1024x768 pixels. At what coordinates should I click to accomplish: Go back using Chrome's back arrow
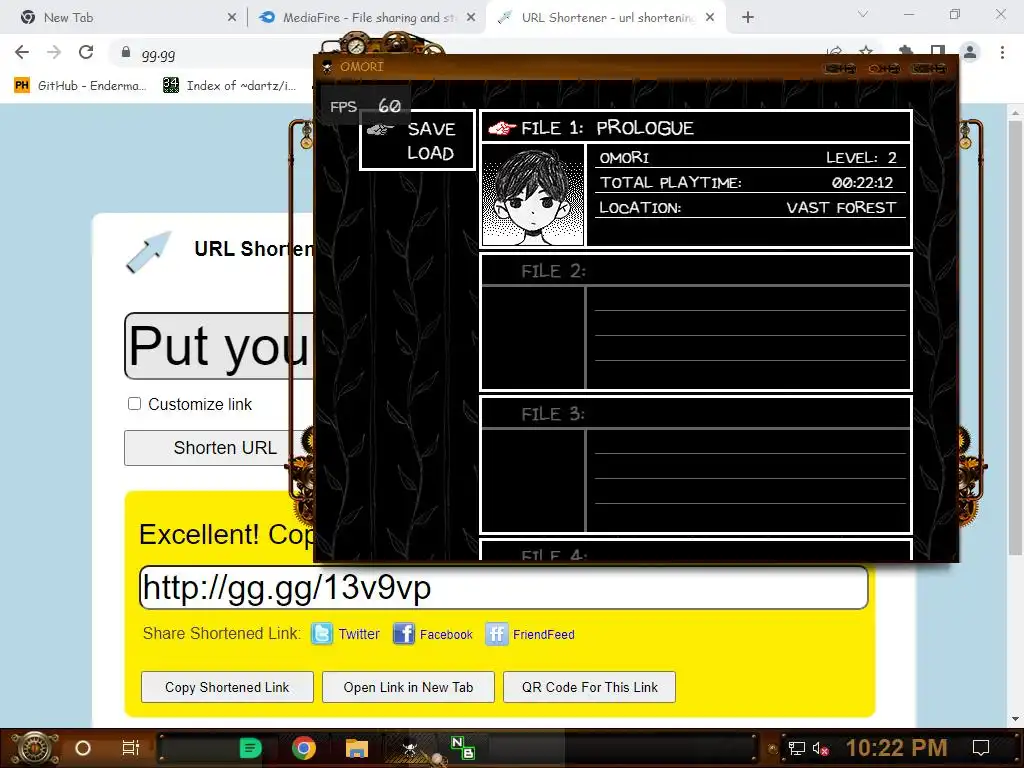pos(22,52)
